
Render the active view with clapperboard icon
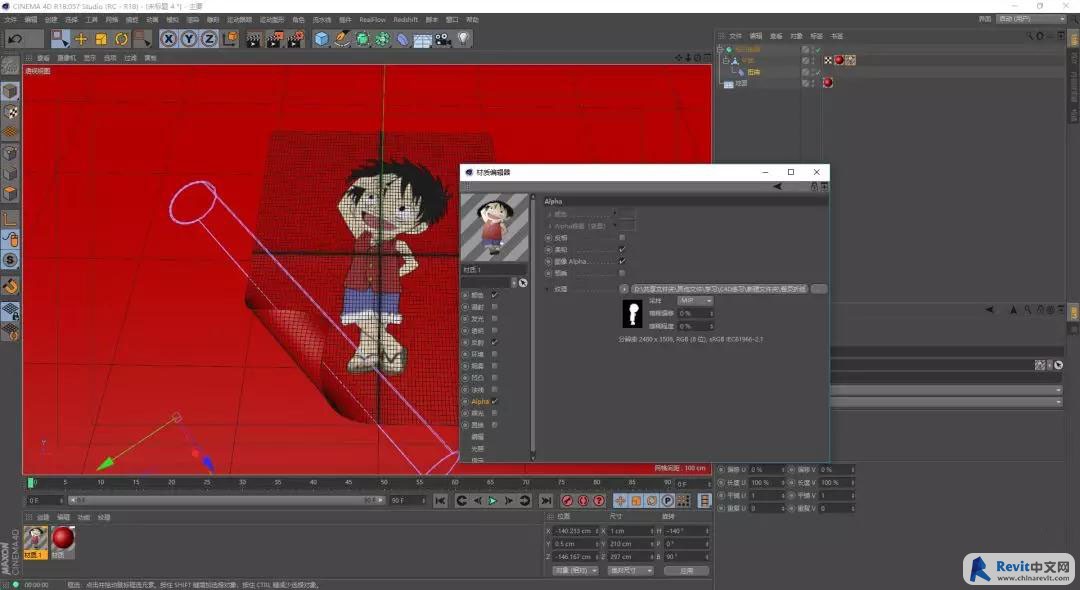coord(253,39)
